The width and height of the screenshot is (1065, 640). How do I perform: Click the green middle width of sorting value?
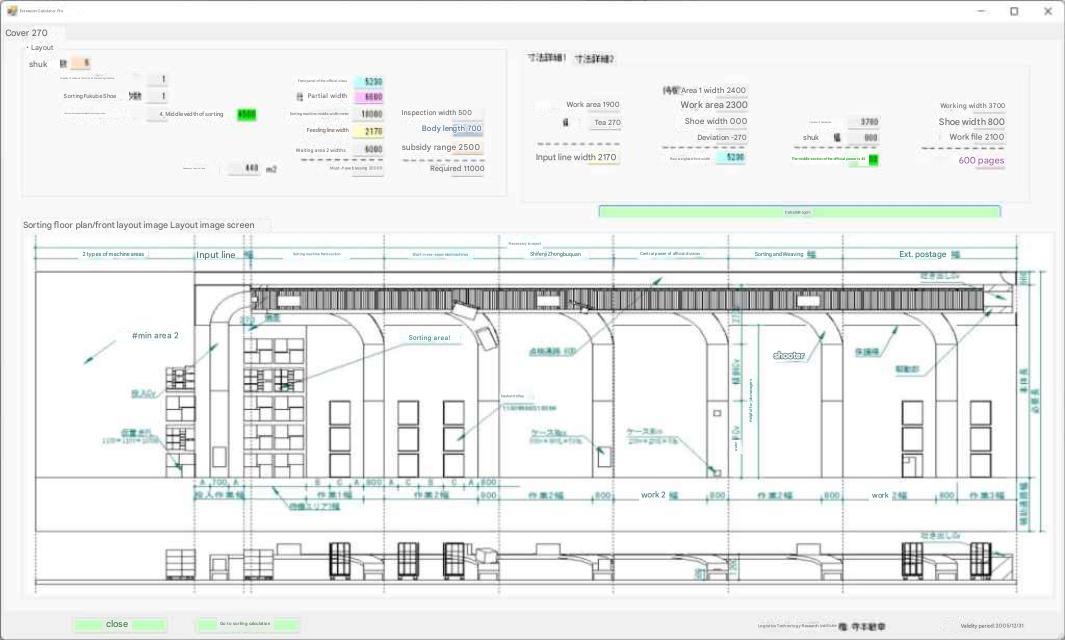[246, 115]
